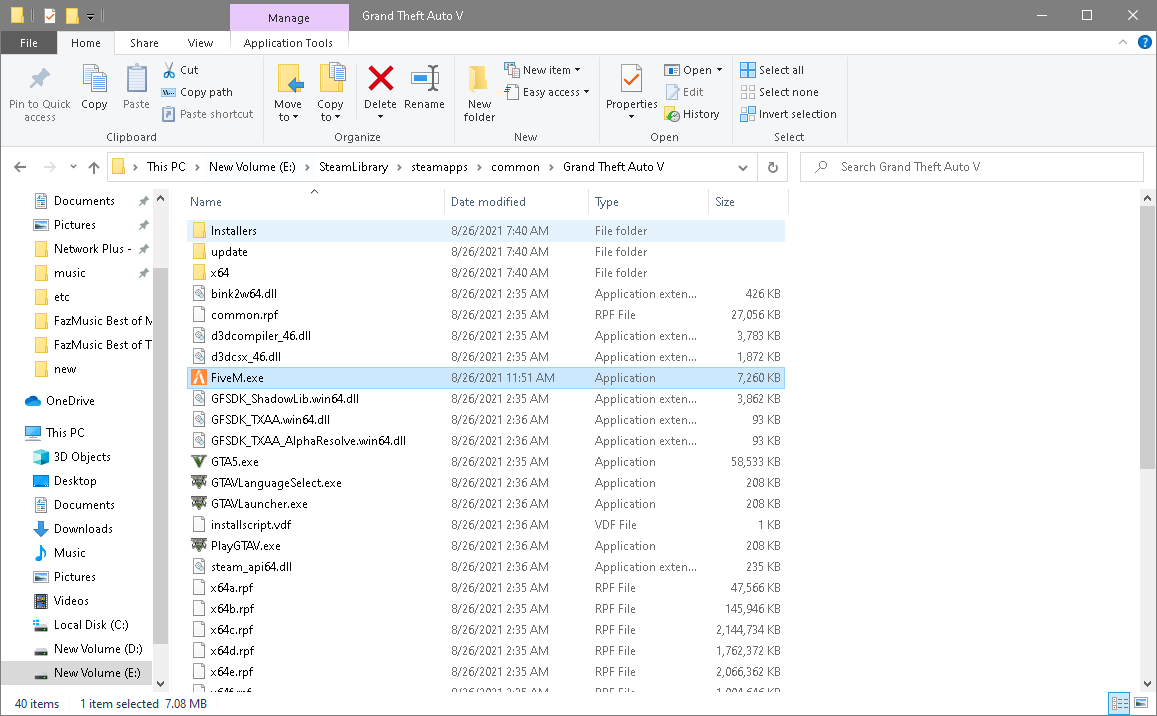Click steamapps in the breadcrumb path
The image size is (1157, 716).
pyautogui.click(x=439, y=168)
